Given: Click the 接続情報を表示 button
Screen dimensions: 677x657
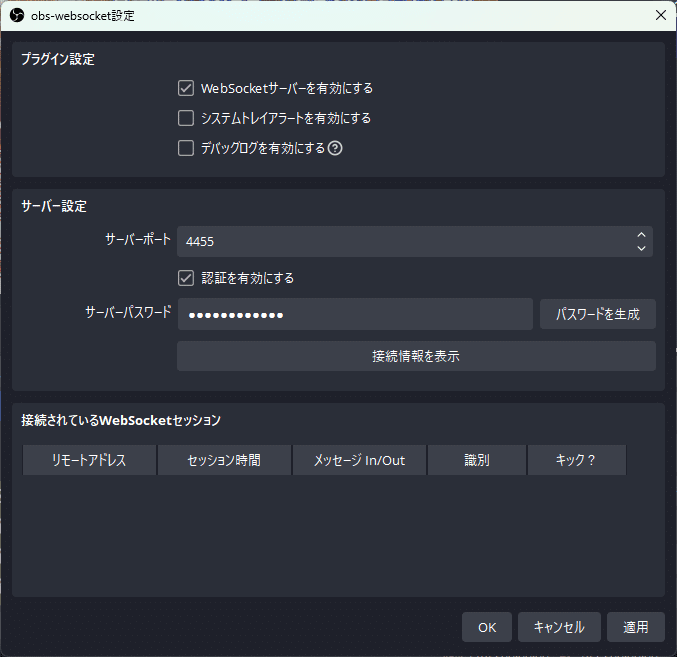Looking at the screenshot, I should click(416, 356).
